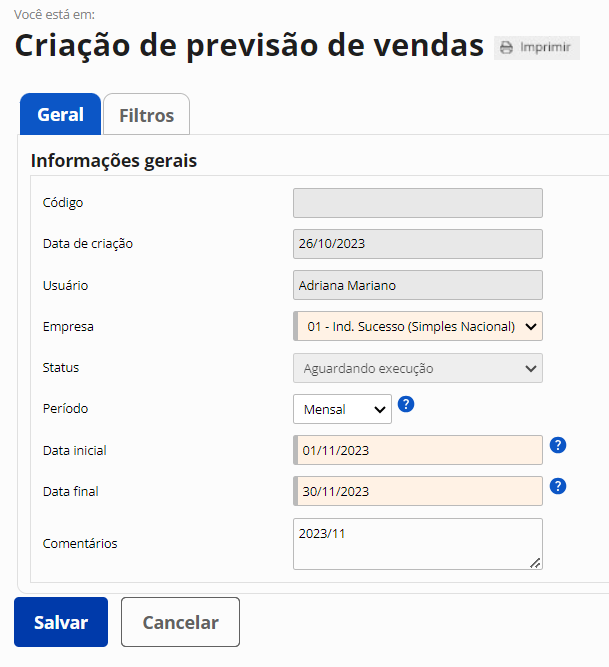Switch to the Filtros tab

coord(146,115)
